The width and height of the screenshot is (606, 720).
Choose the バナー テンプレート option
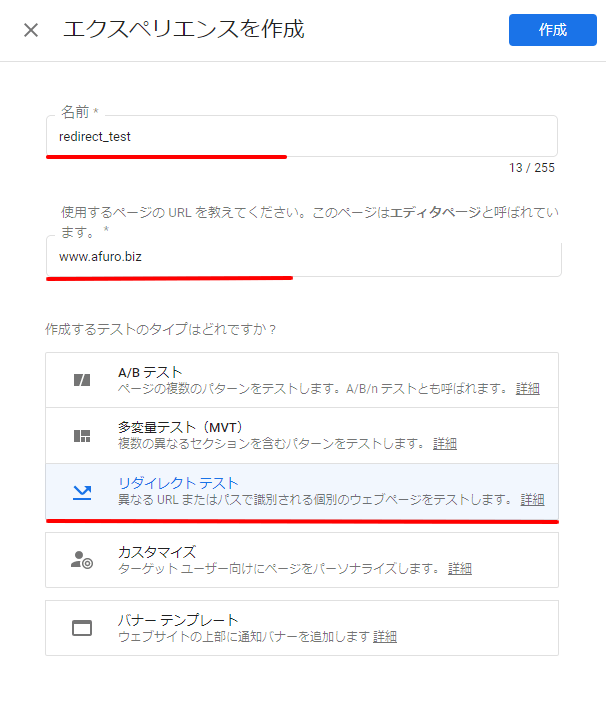[302, 628]
